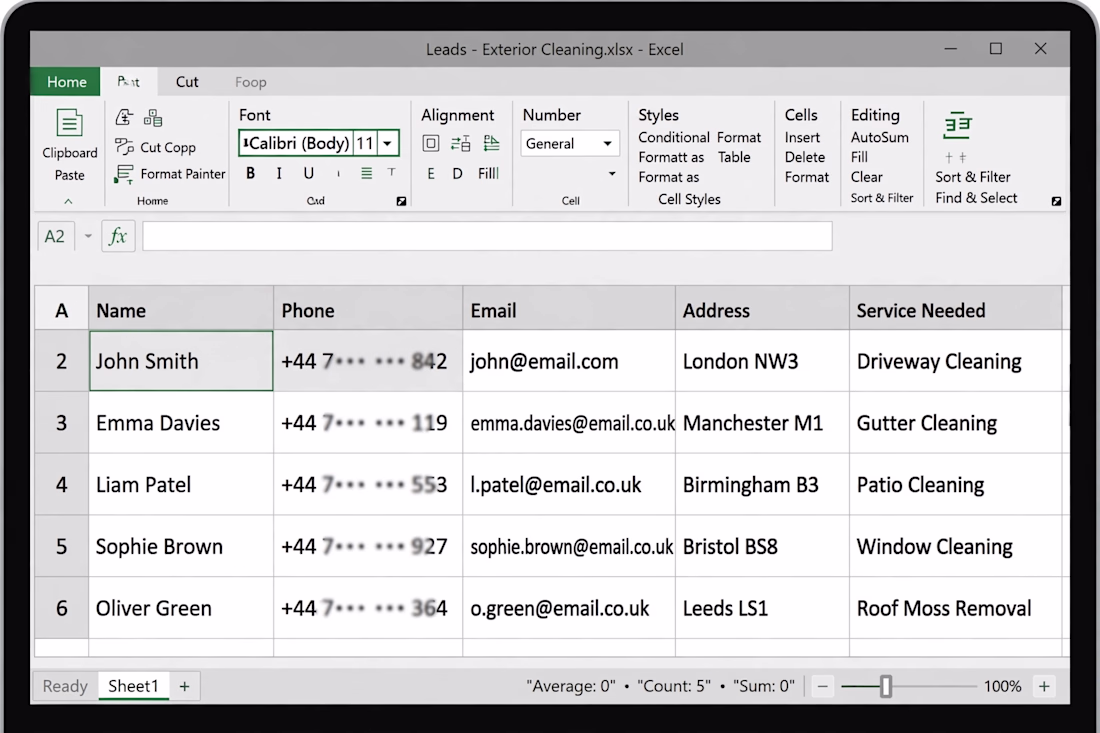The height and width of the screenshot is (733, 1100).
Task: Click the Format Painter brush icon
Action: (x=123, y=174)
